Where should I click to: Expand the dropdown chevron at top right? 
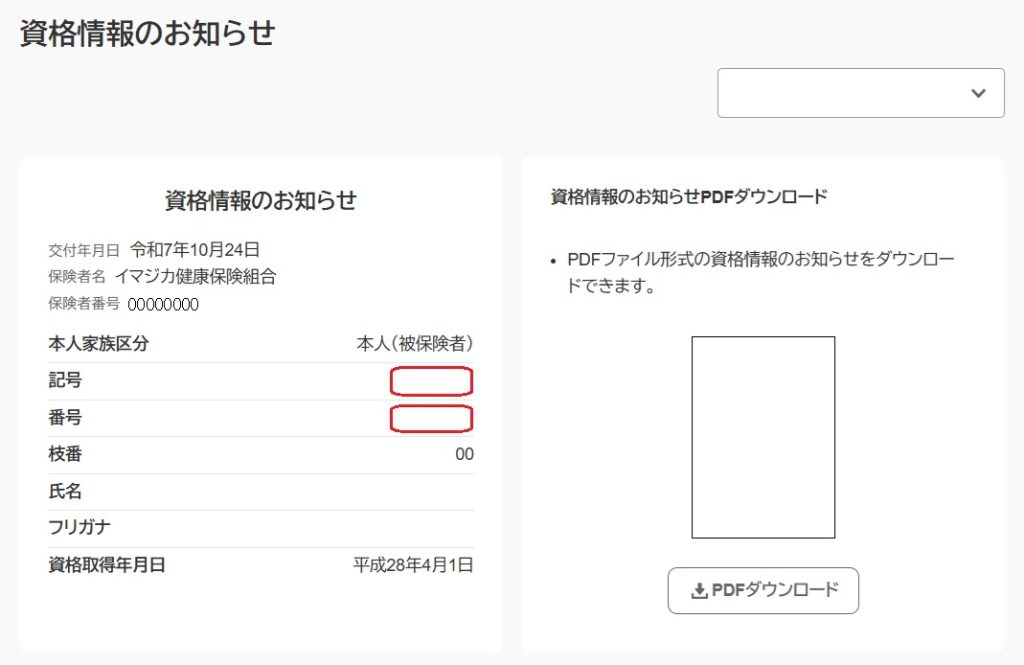point(978,93)
